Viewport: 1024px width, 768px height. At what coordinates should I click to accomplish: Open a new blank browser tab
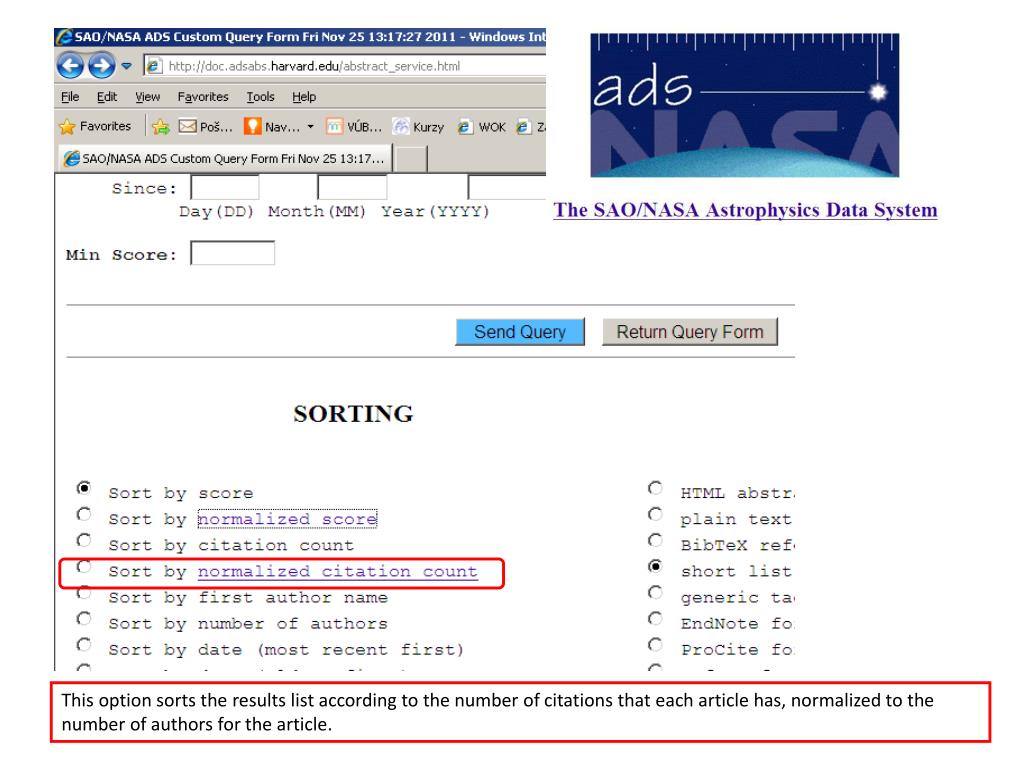[x=411, y=159]
